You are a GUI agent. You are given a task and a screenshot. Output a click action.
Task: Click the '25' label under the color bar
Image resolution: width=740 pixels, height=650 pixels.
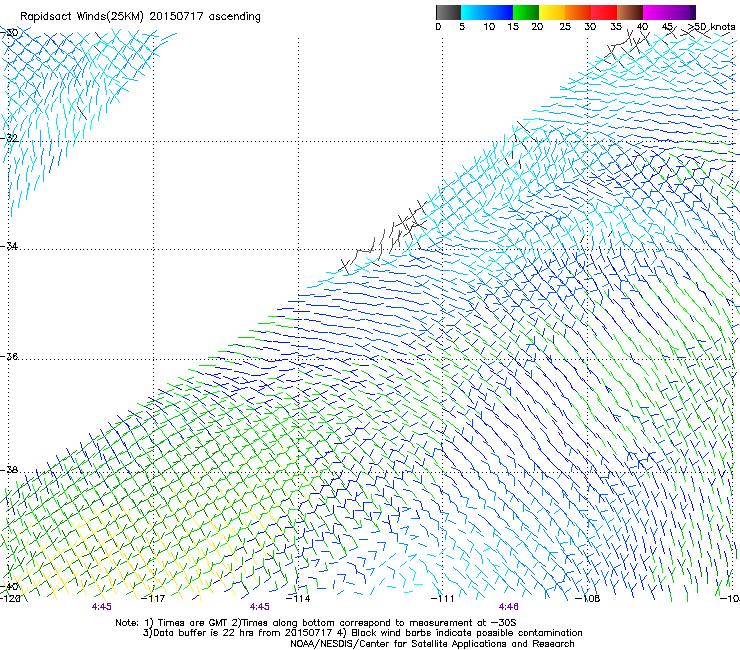pyautogui.click(x=565, y=27)
